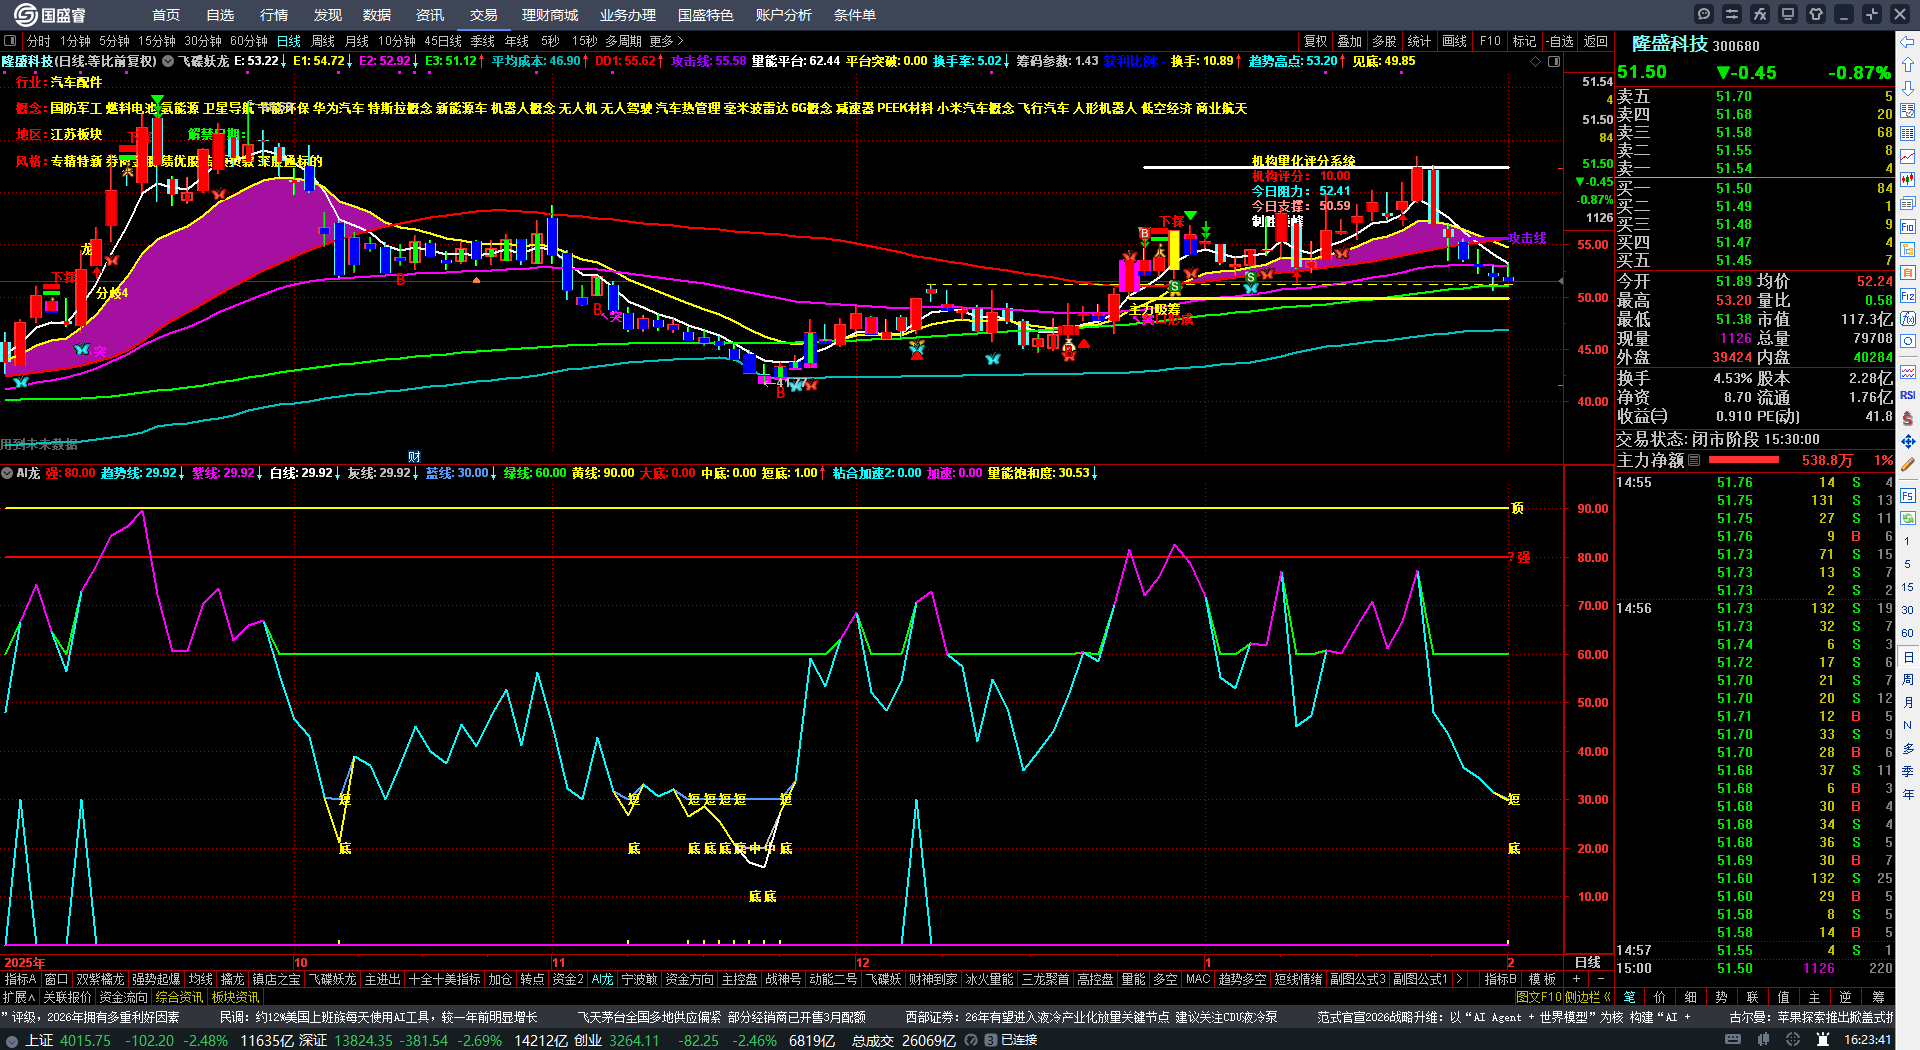
Task: Click the RSI indicator icon in right sidebar
Action: tap(1908, 395)
